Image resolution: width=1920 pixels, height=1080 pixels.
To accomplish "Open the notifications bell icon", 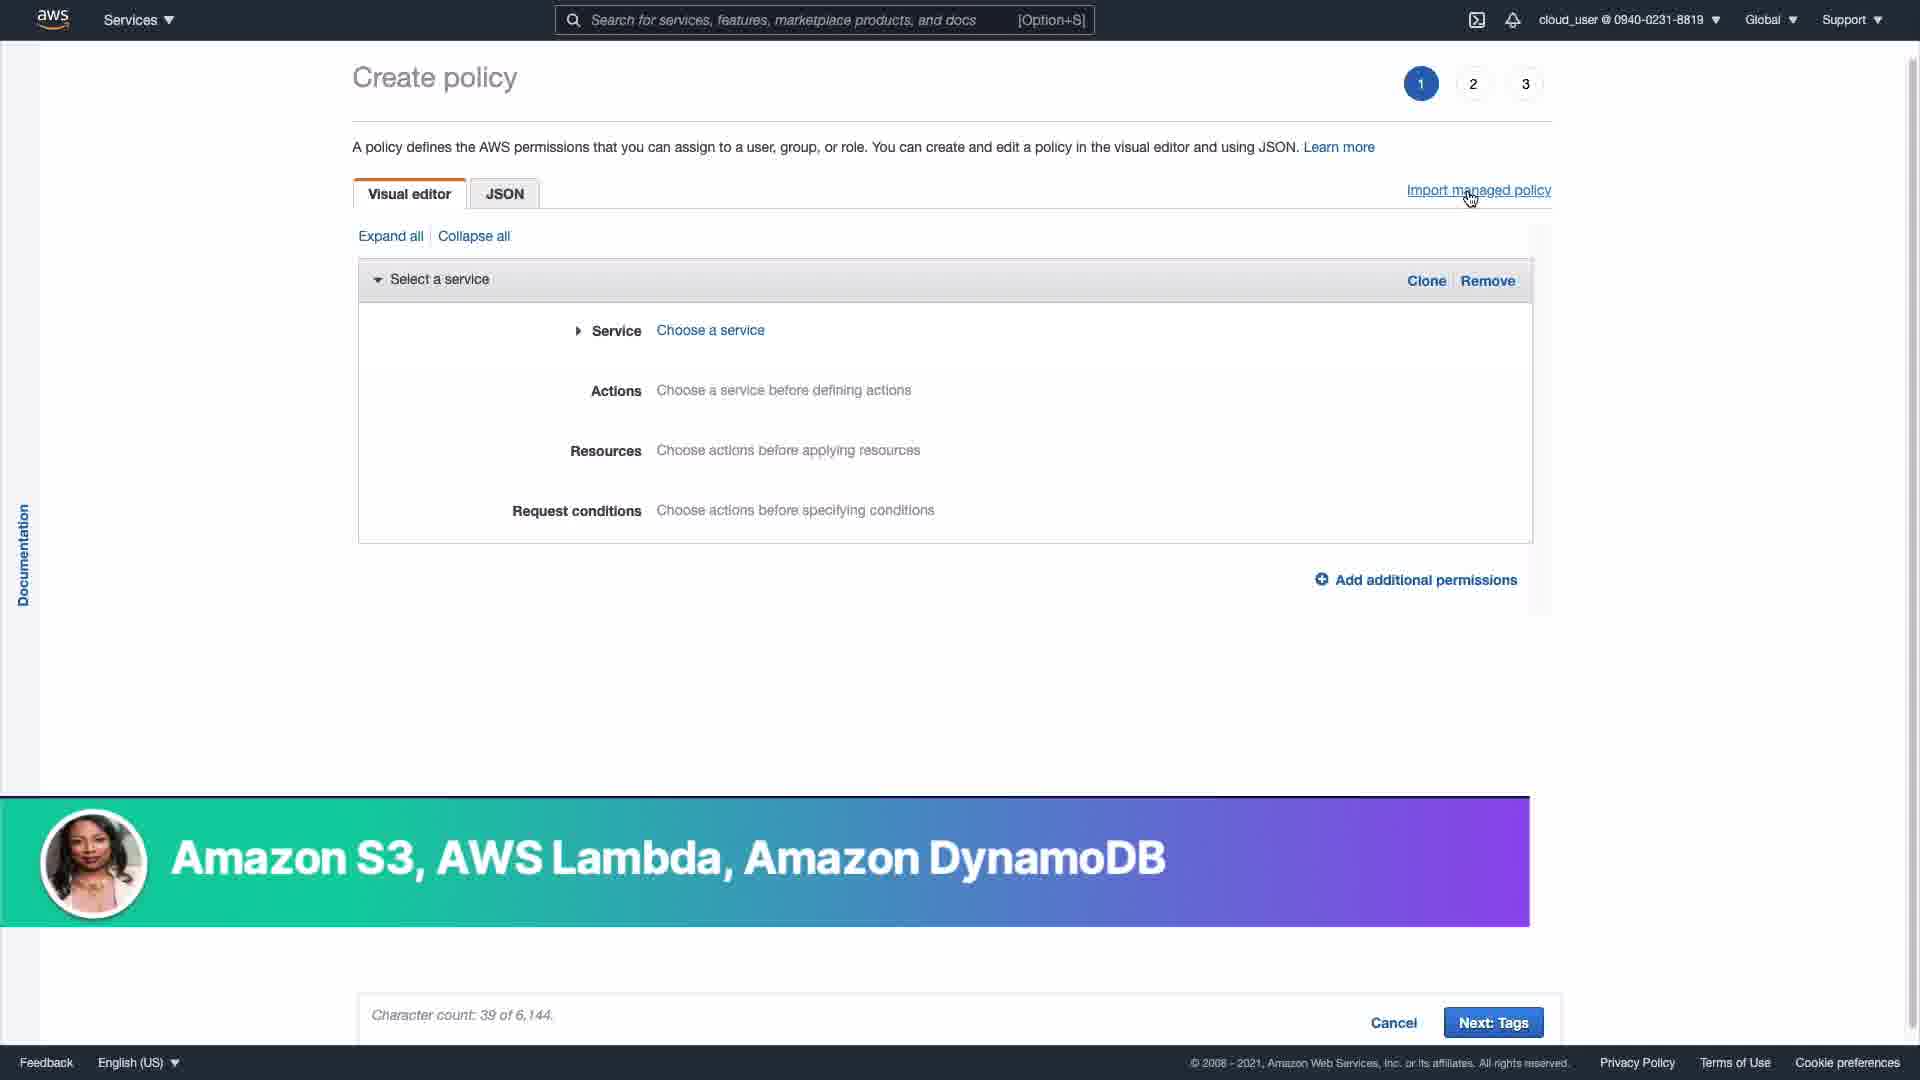I will tap(1512, 20).
